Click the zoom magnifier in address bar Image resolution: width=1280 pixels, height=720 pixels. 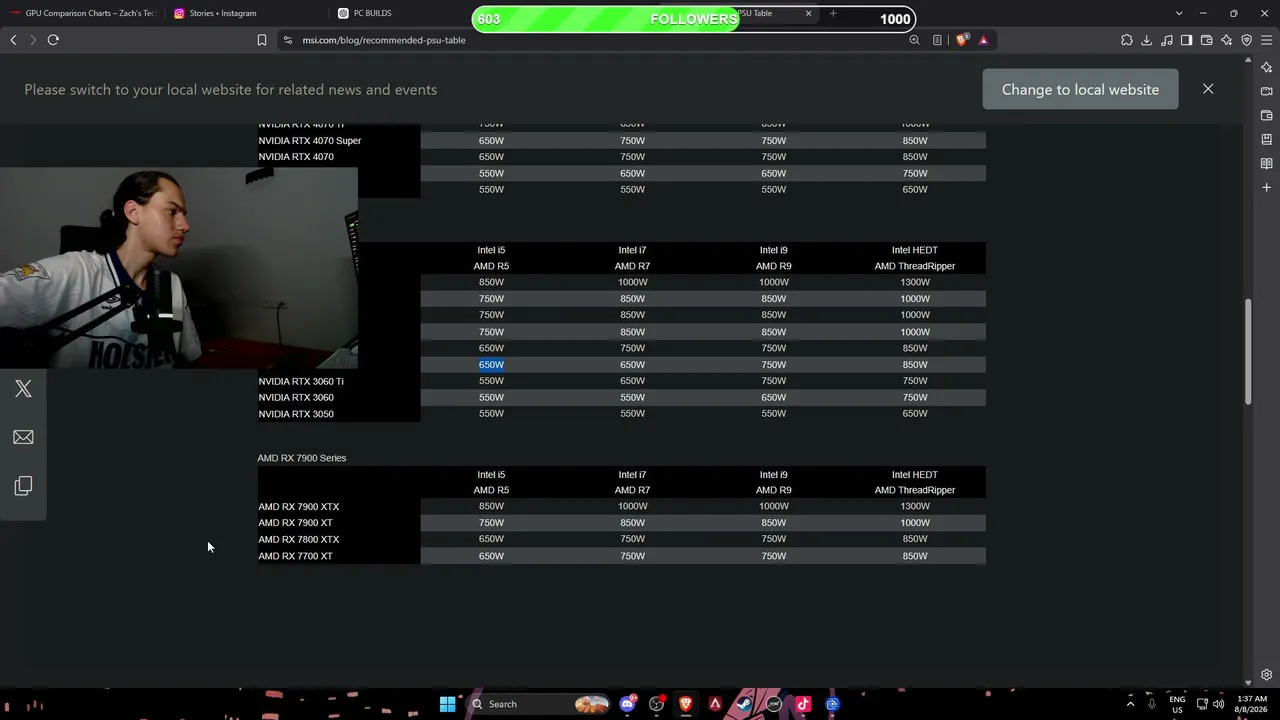point(914,40)
